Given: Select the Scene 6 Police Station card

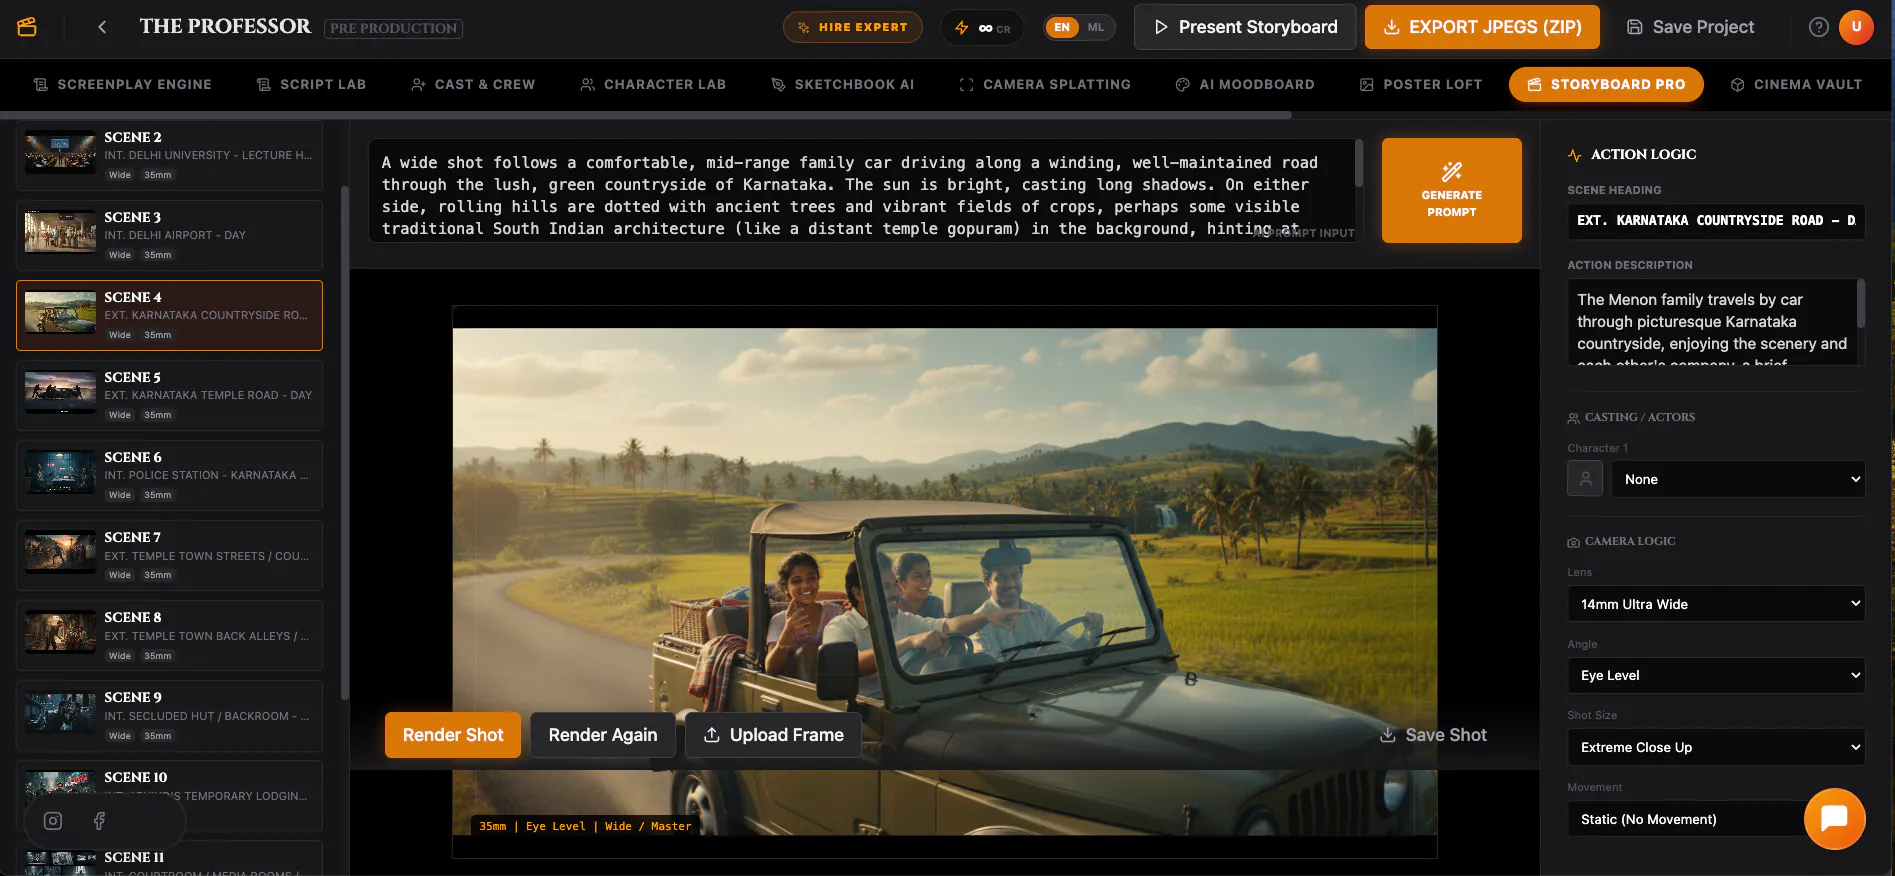Looking at the screenshot, I should click(169, 475).
